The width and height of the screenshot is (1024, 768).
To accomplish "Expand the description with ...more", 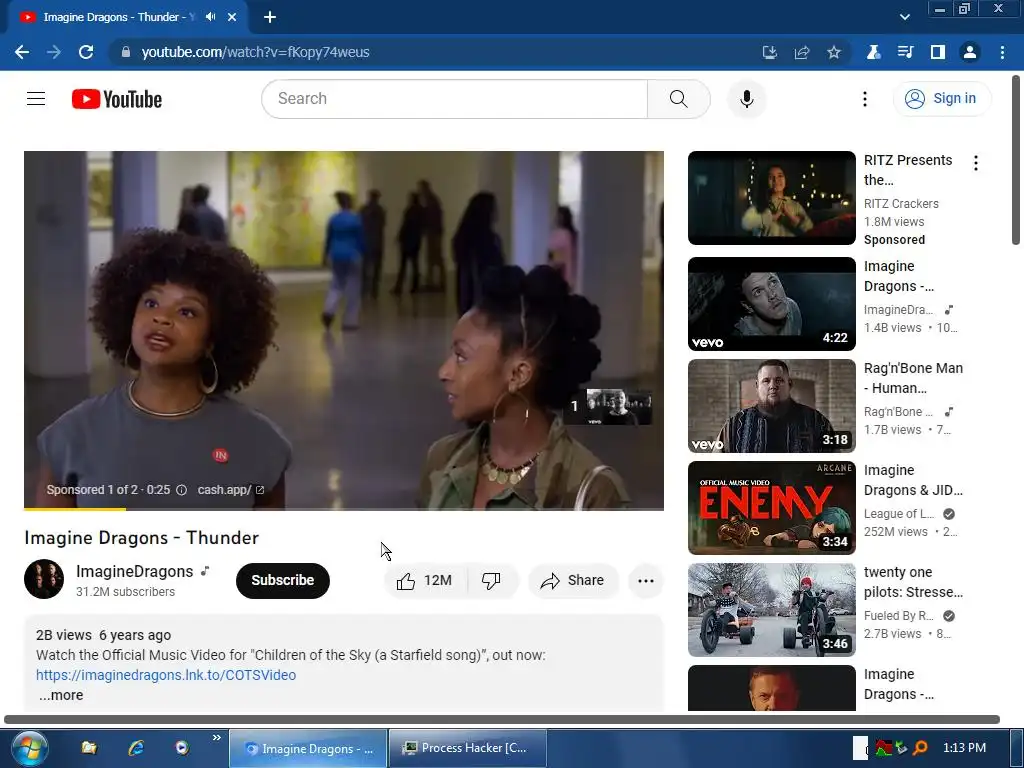I will click(x=61, y=695).
